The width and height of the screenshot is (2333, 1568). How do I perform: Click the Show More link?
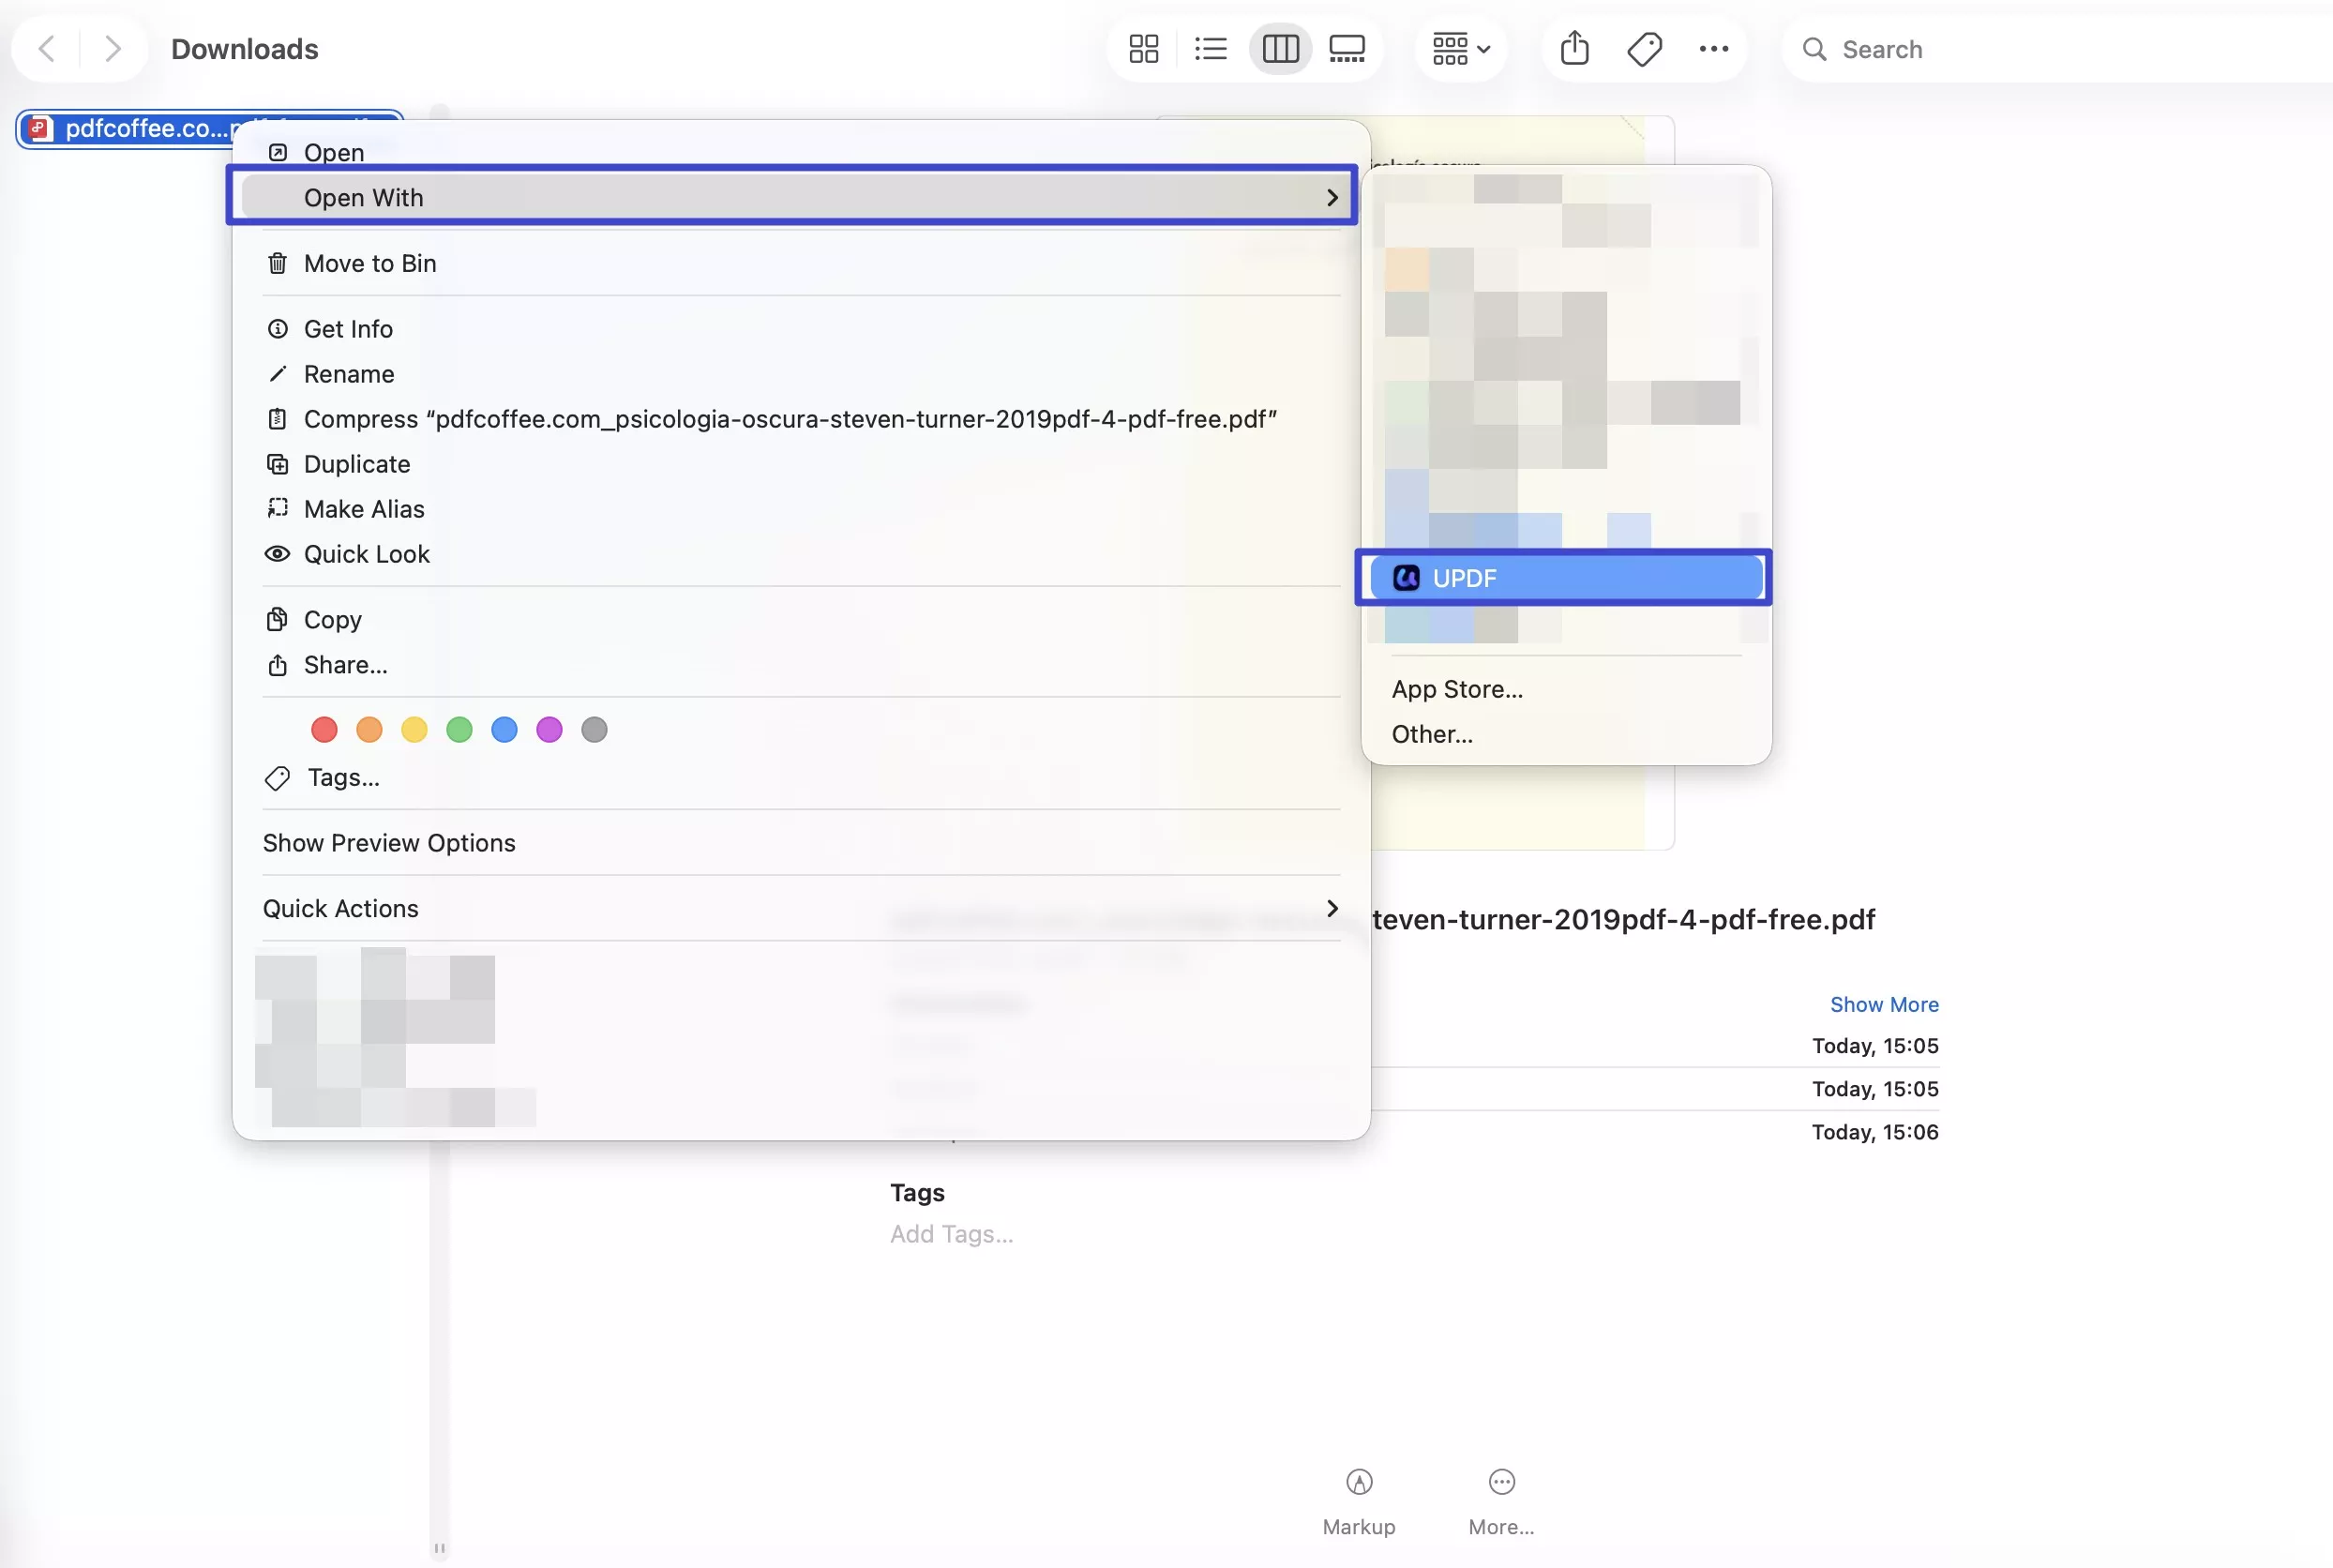(1883, 1004)
